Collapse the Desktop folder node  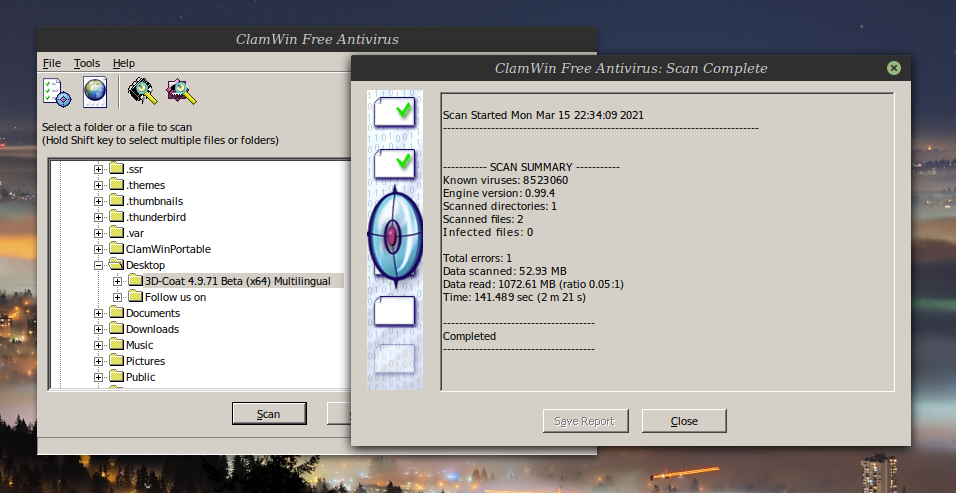(x=98, y=265)
